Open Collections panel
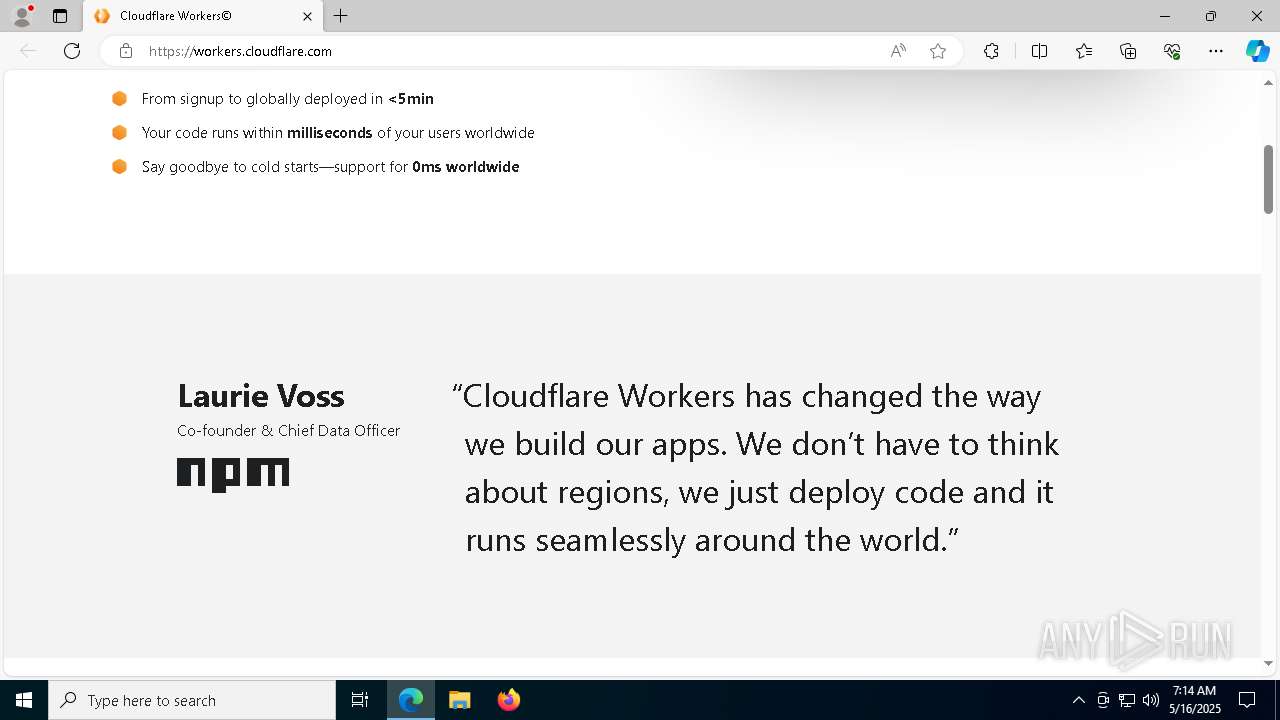The height and width of the screenshot is (720, 1280). 1128,51
